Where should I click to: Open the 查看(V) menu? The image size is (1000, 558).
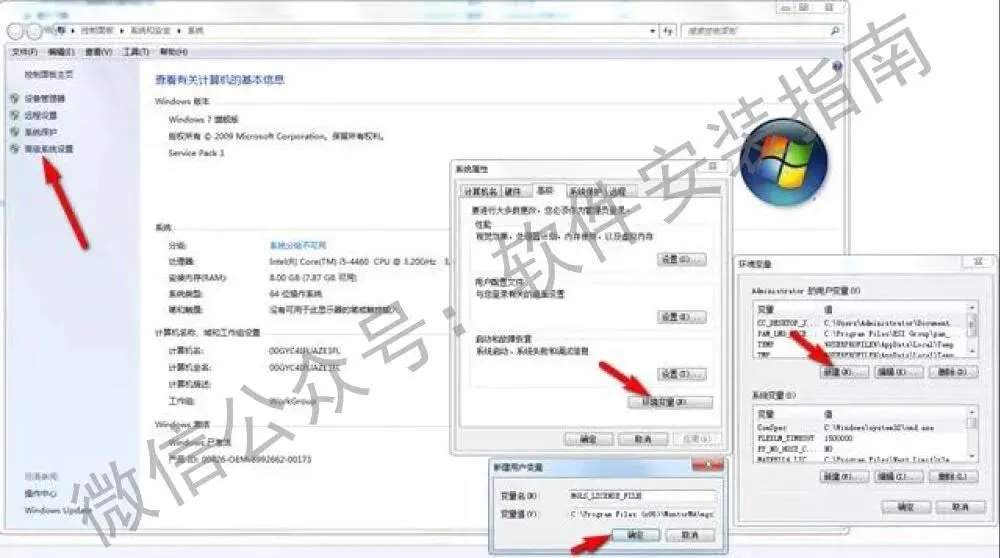[x=98, y=52]
